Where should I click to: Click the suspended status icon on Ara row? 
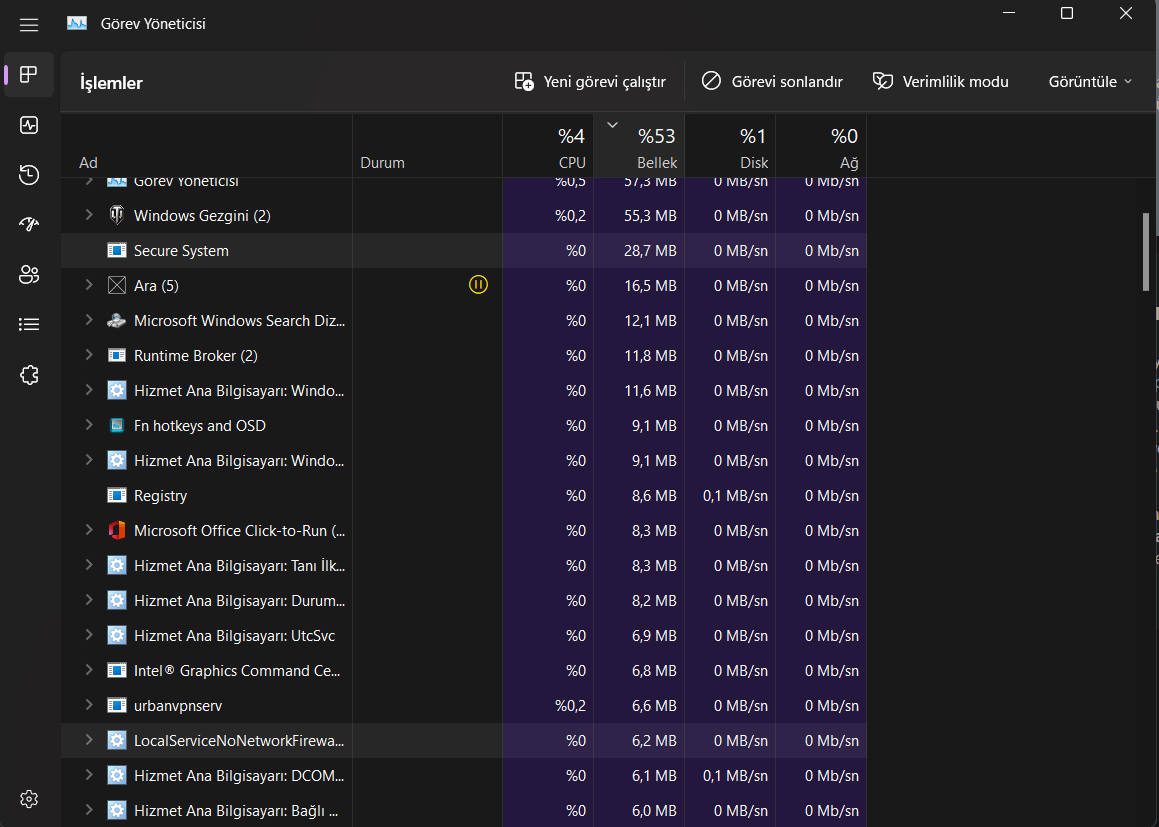[478, 285]
